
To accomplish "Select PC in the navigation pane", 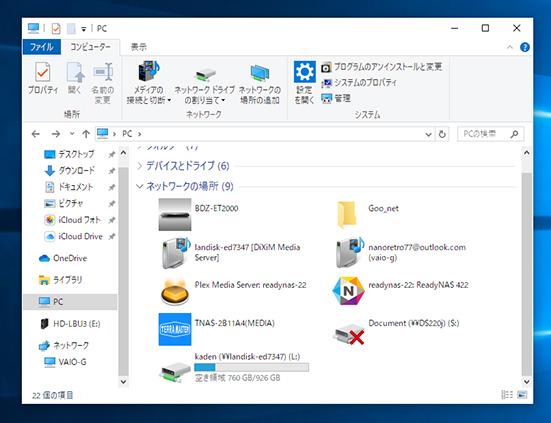I will pyautogui.click(x=70, y=302).
